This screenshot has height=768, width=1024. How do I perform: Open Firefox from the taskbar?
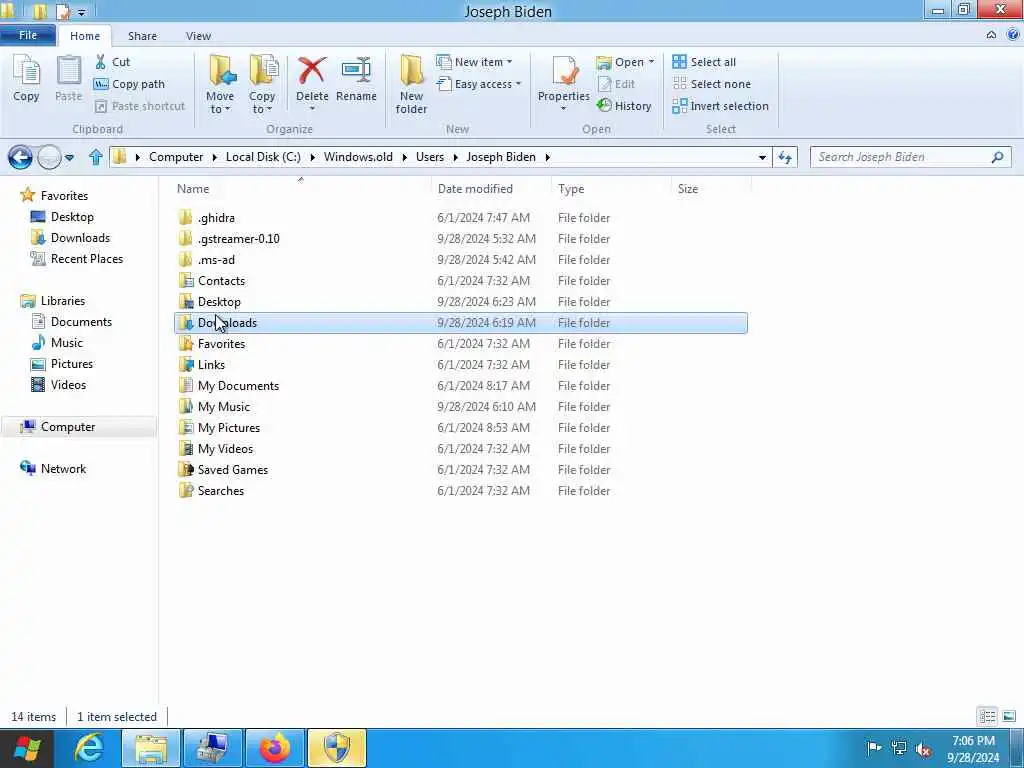click(x=275, y=748)
